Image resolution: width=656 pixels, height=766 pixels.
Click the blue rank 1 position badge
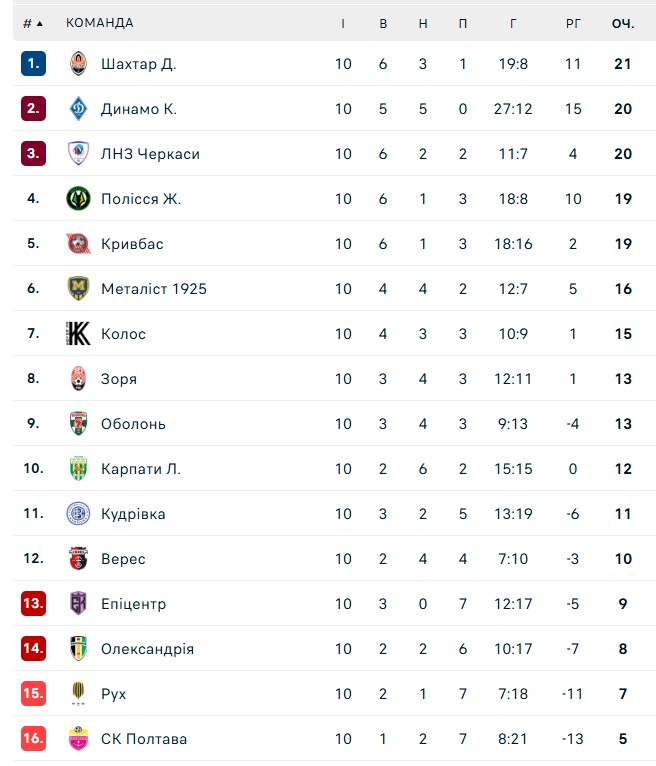coord(33,64)
